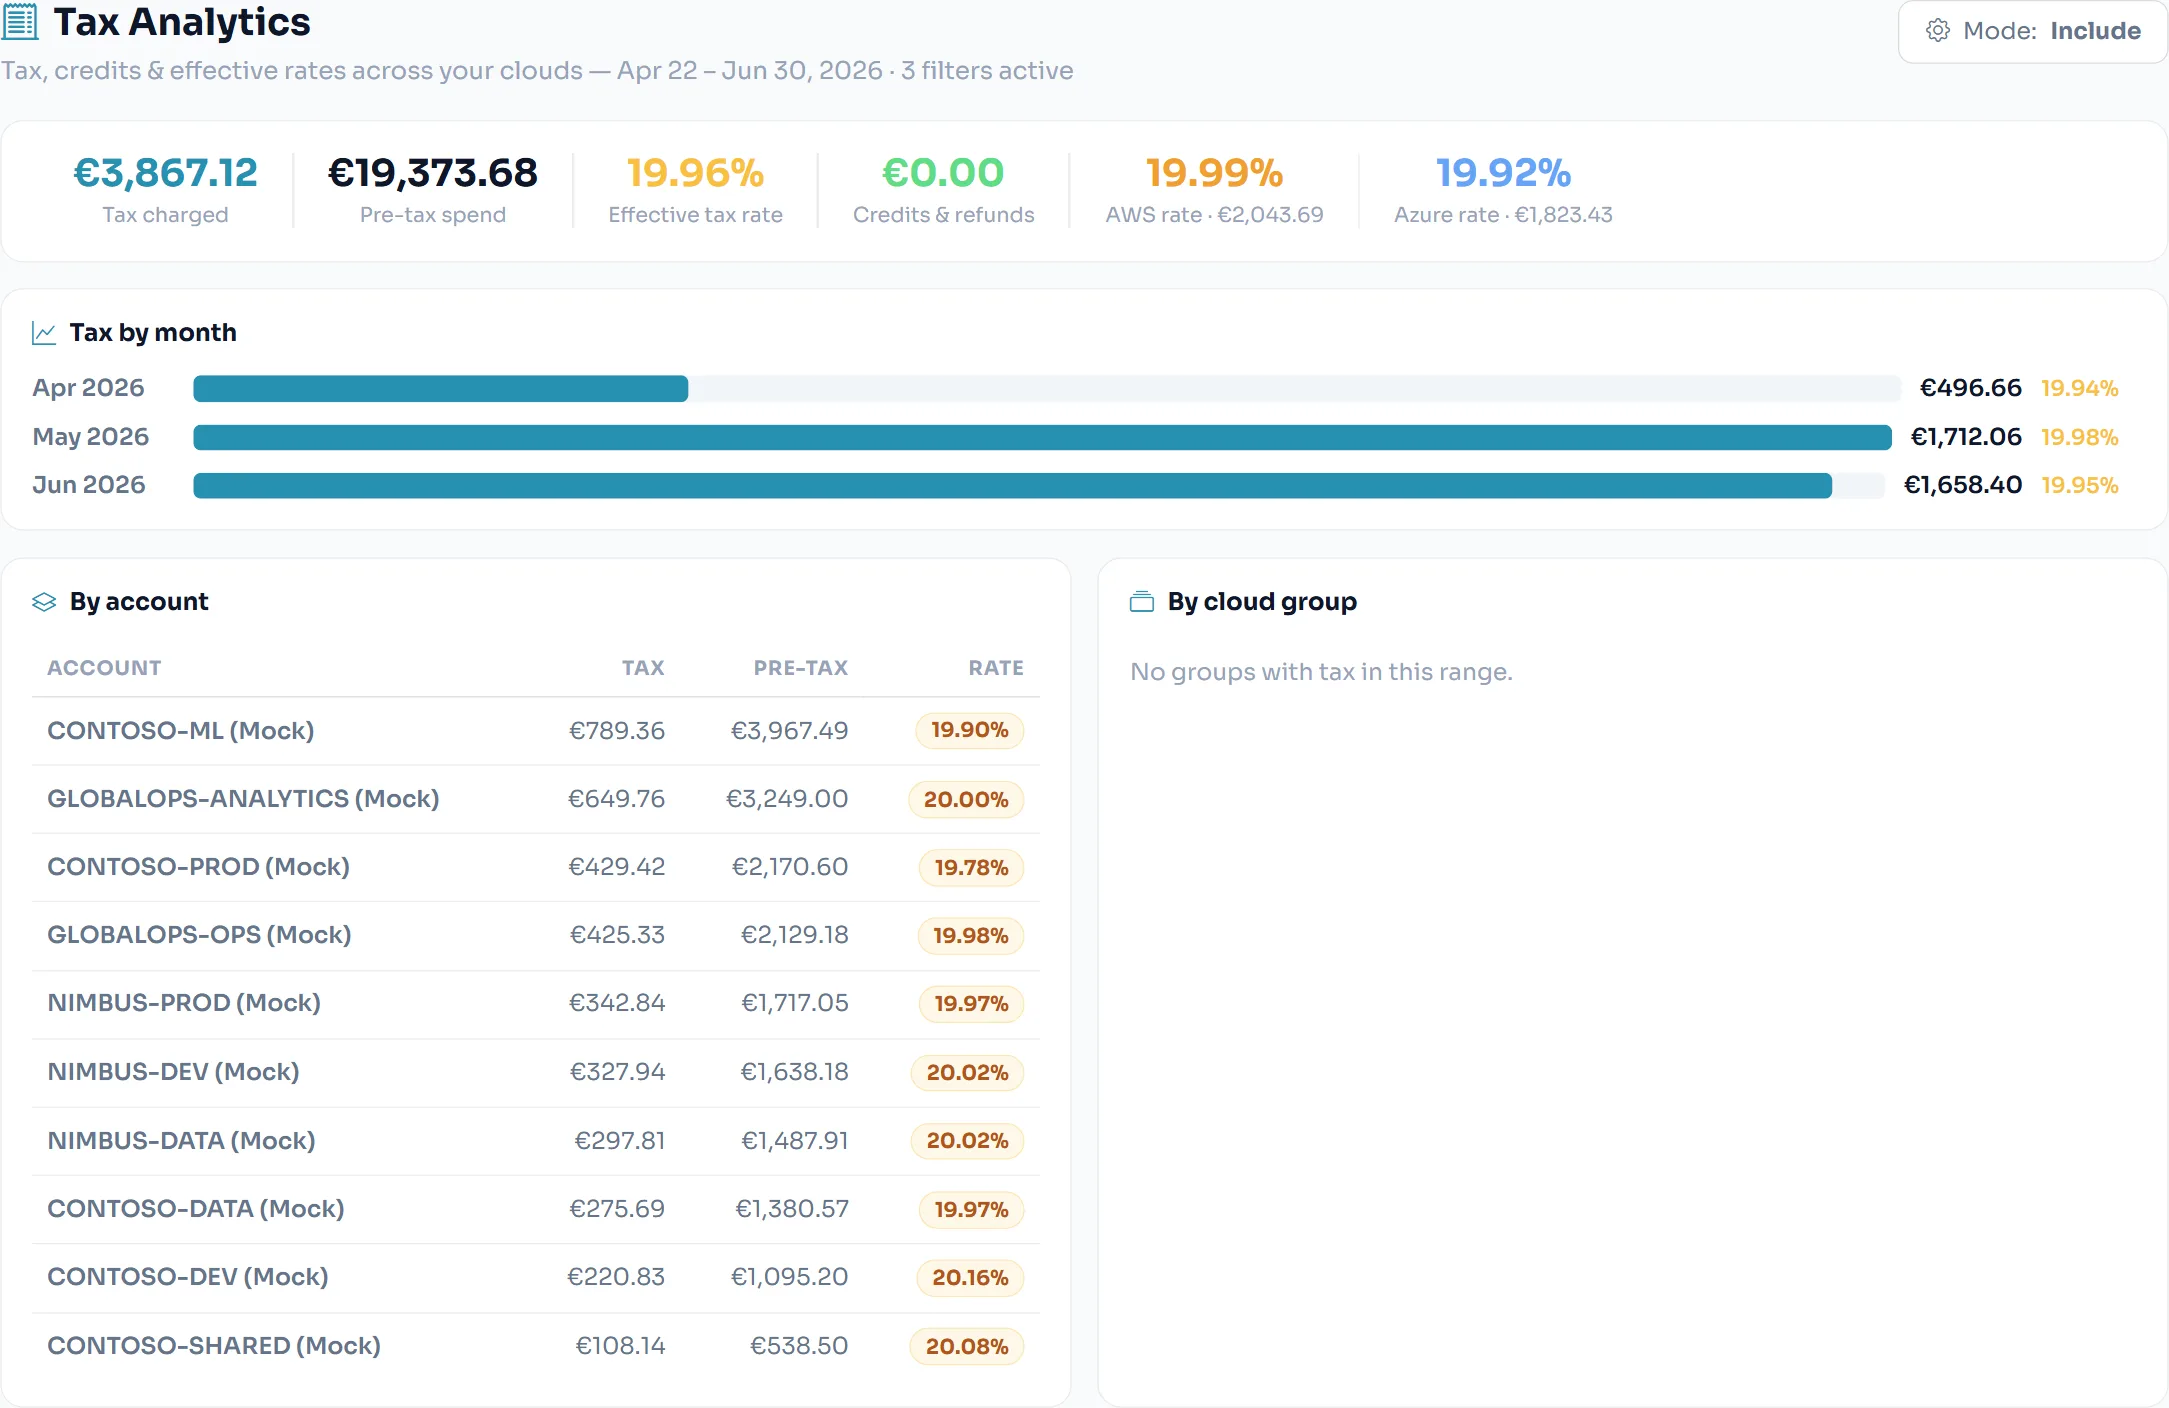2169x1408 pixels.
Task: Open the CONTOSO-PROD (Mock) account row
Action: (x=536, y=868)
